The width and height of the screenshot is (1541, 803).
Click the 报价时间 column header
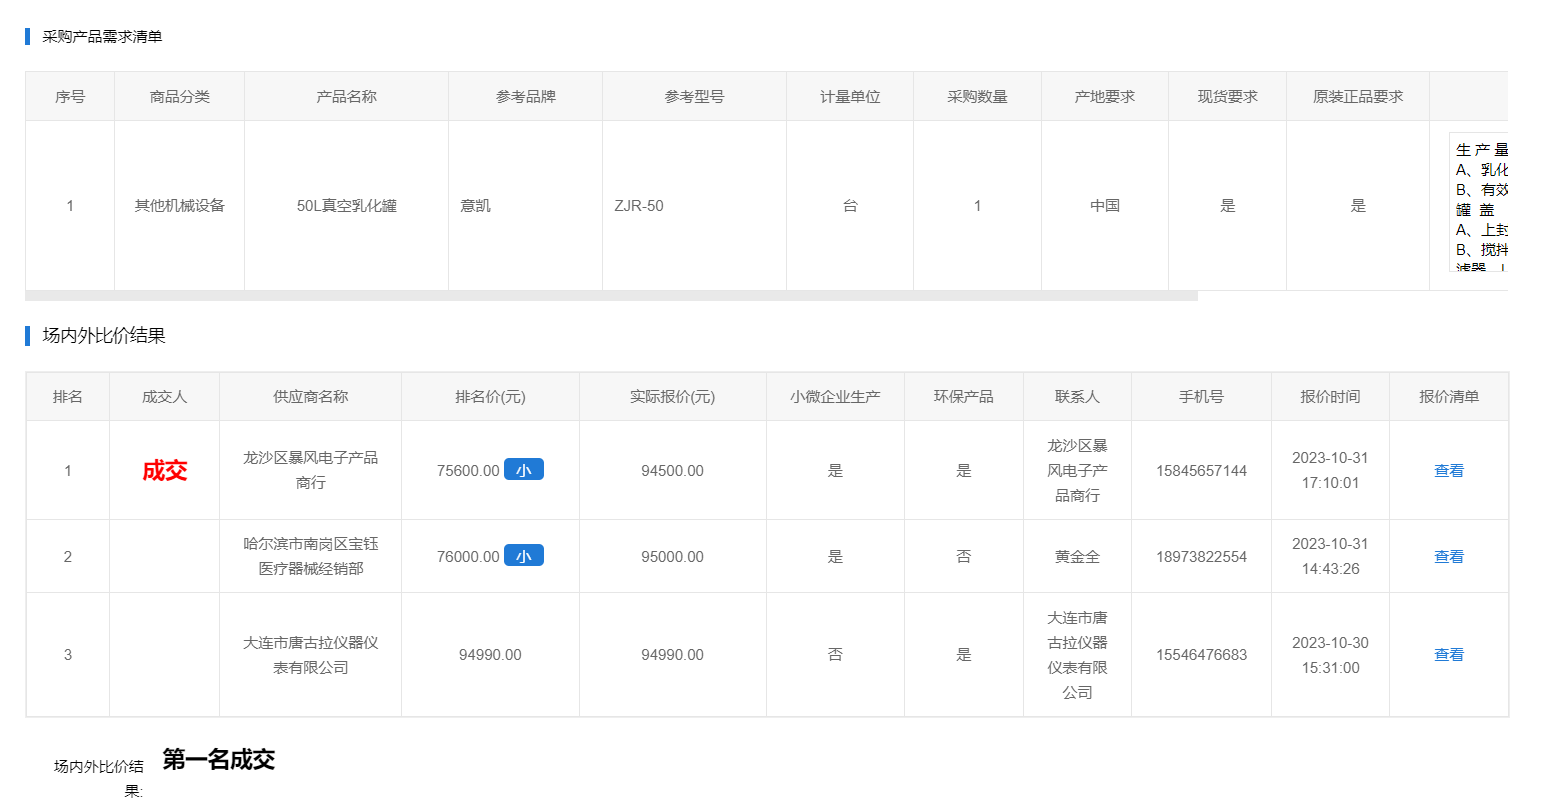[1330, 397]
